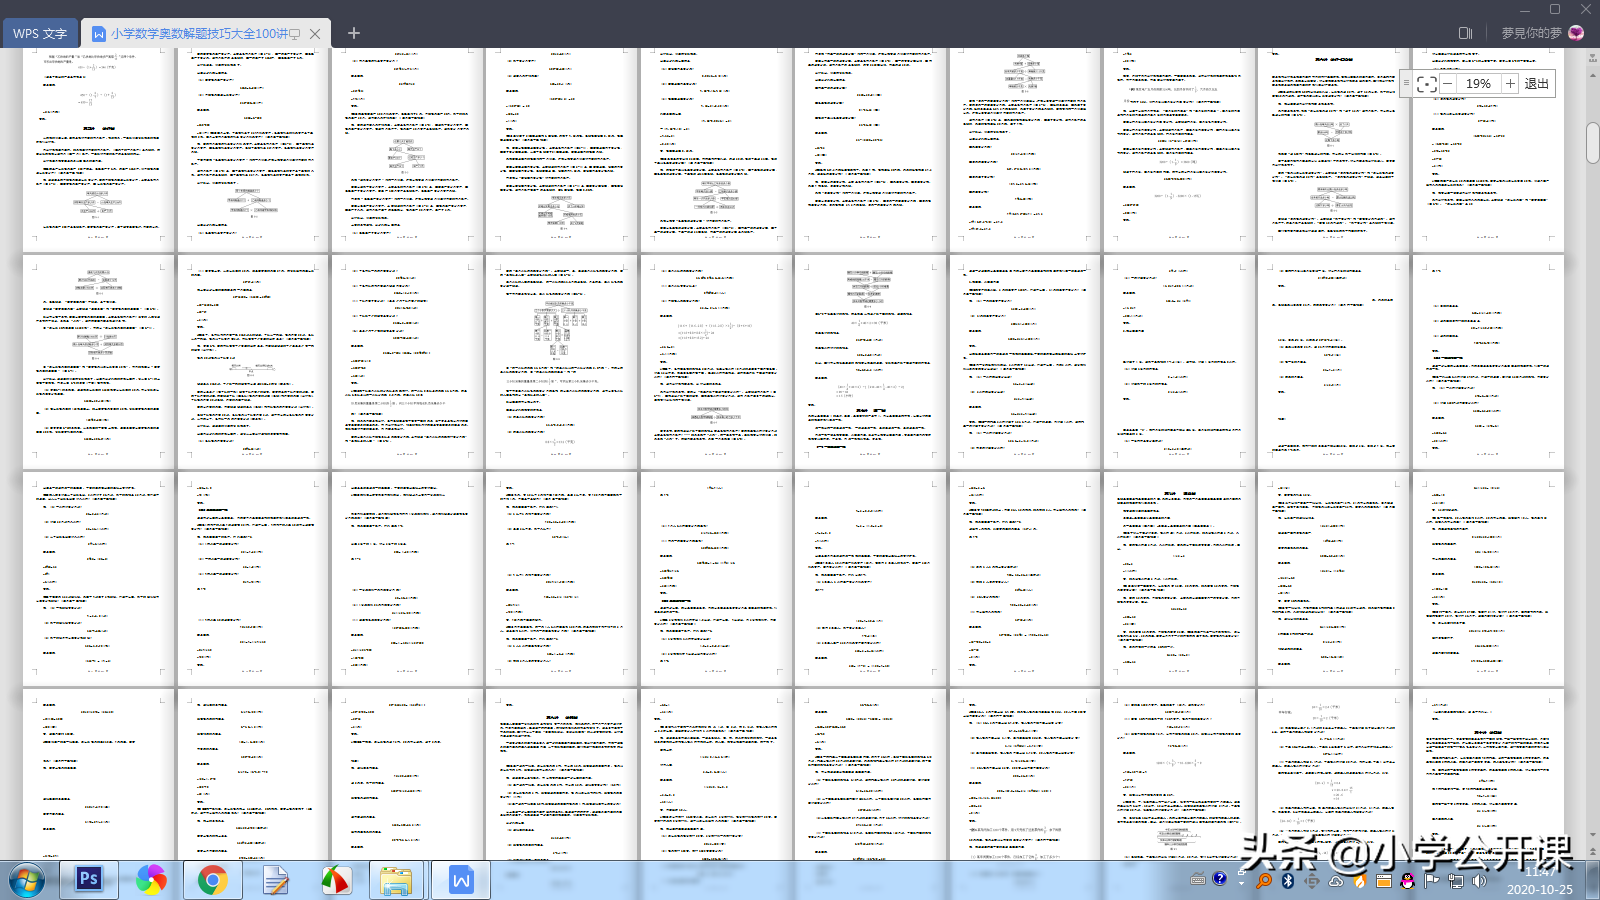Image resolution: width=1600 pixels, height=900 pixels.
Task: Grab the zoom toolbar drag handle
Action: click(x=1406, y=84)
